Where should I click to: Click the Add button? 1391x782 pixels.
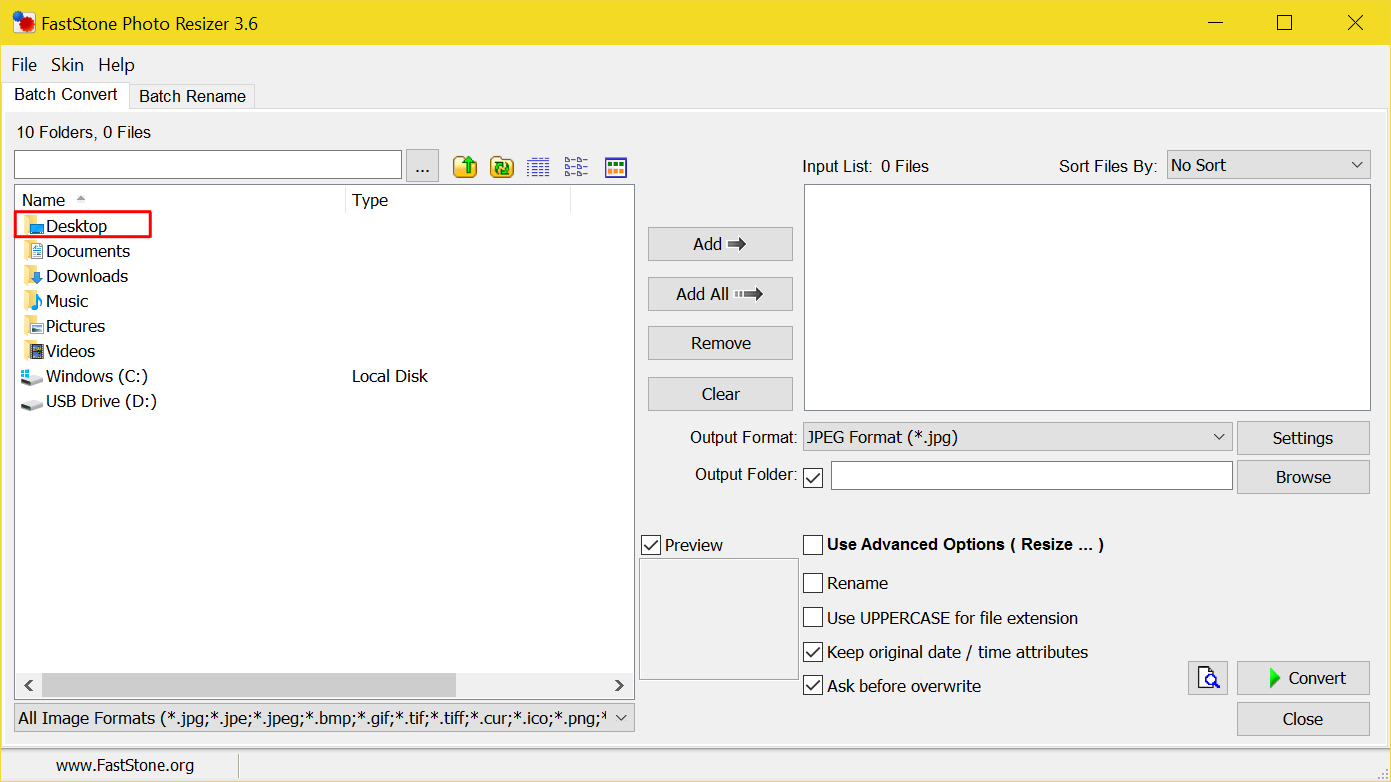pyautogui.click(x=720, y=244)
